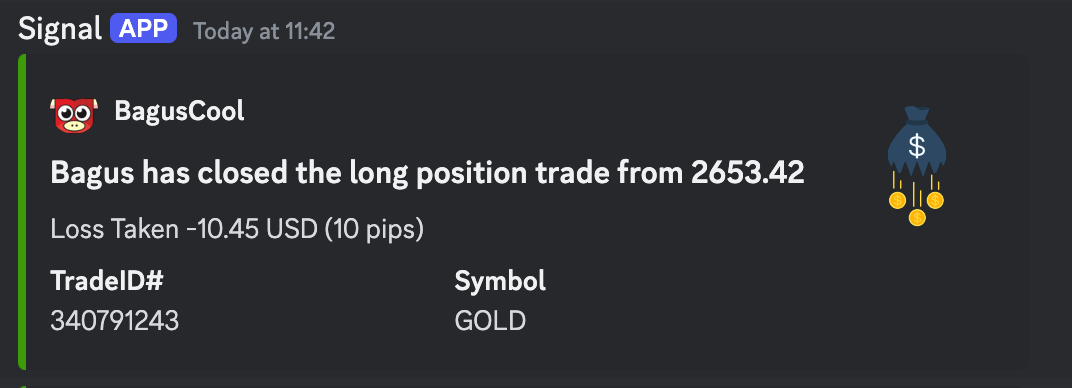The width and height of the screenshot is (1072, 388).
Task: Click the green bar of the next embed below
Action: (22, 385)
